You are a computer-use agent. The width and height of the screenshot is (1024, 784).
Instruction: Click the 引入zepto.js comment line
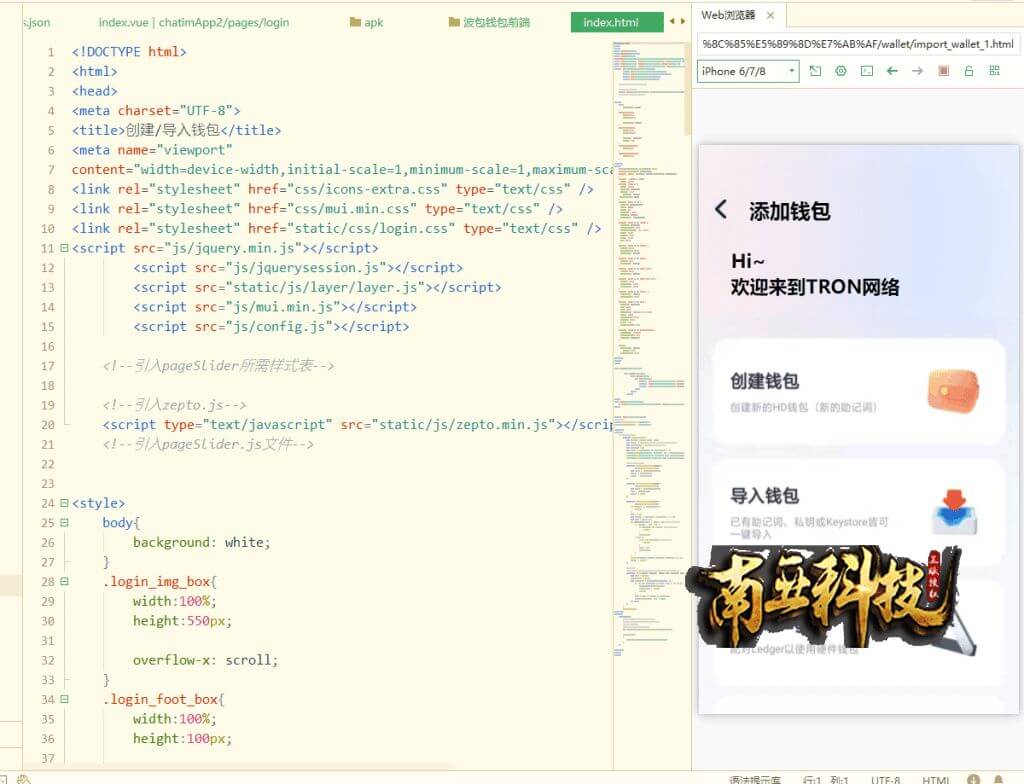tap(174, 405)
